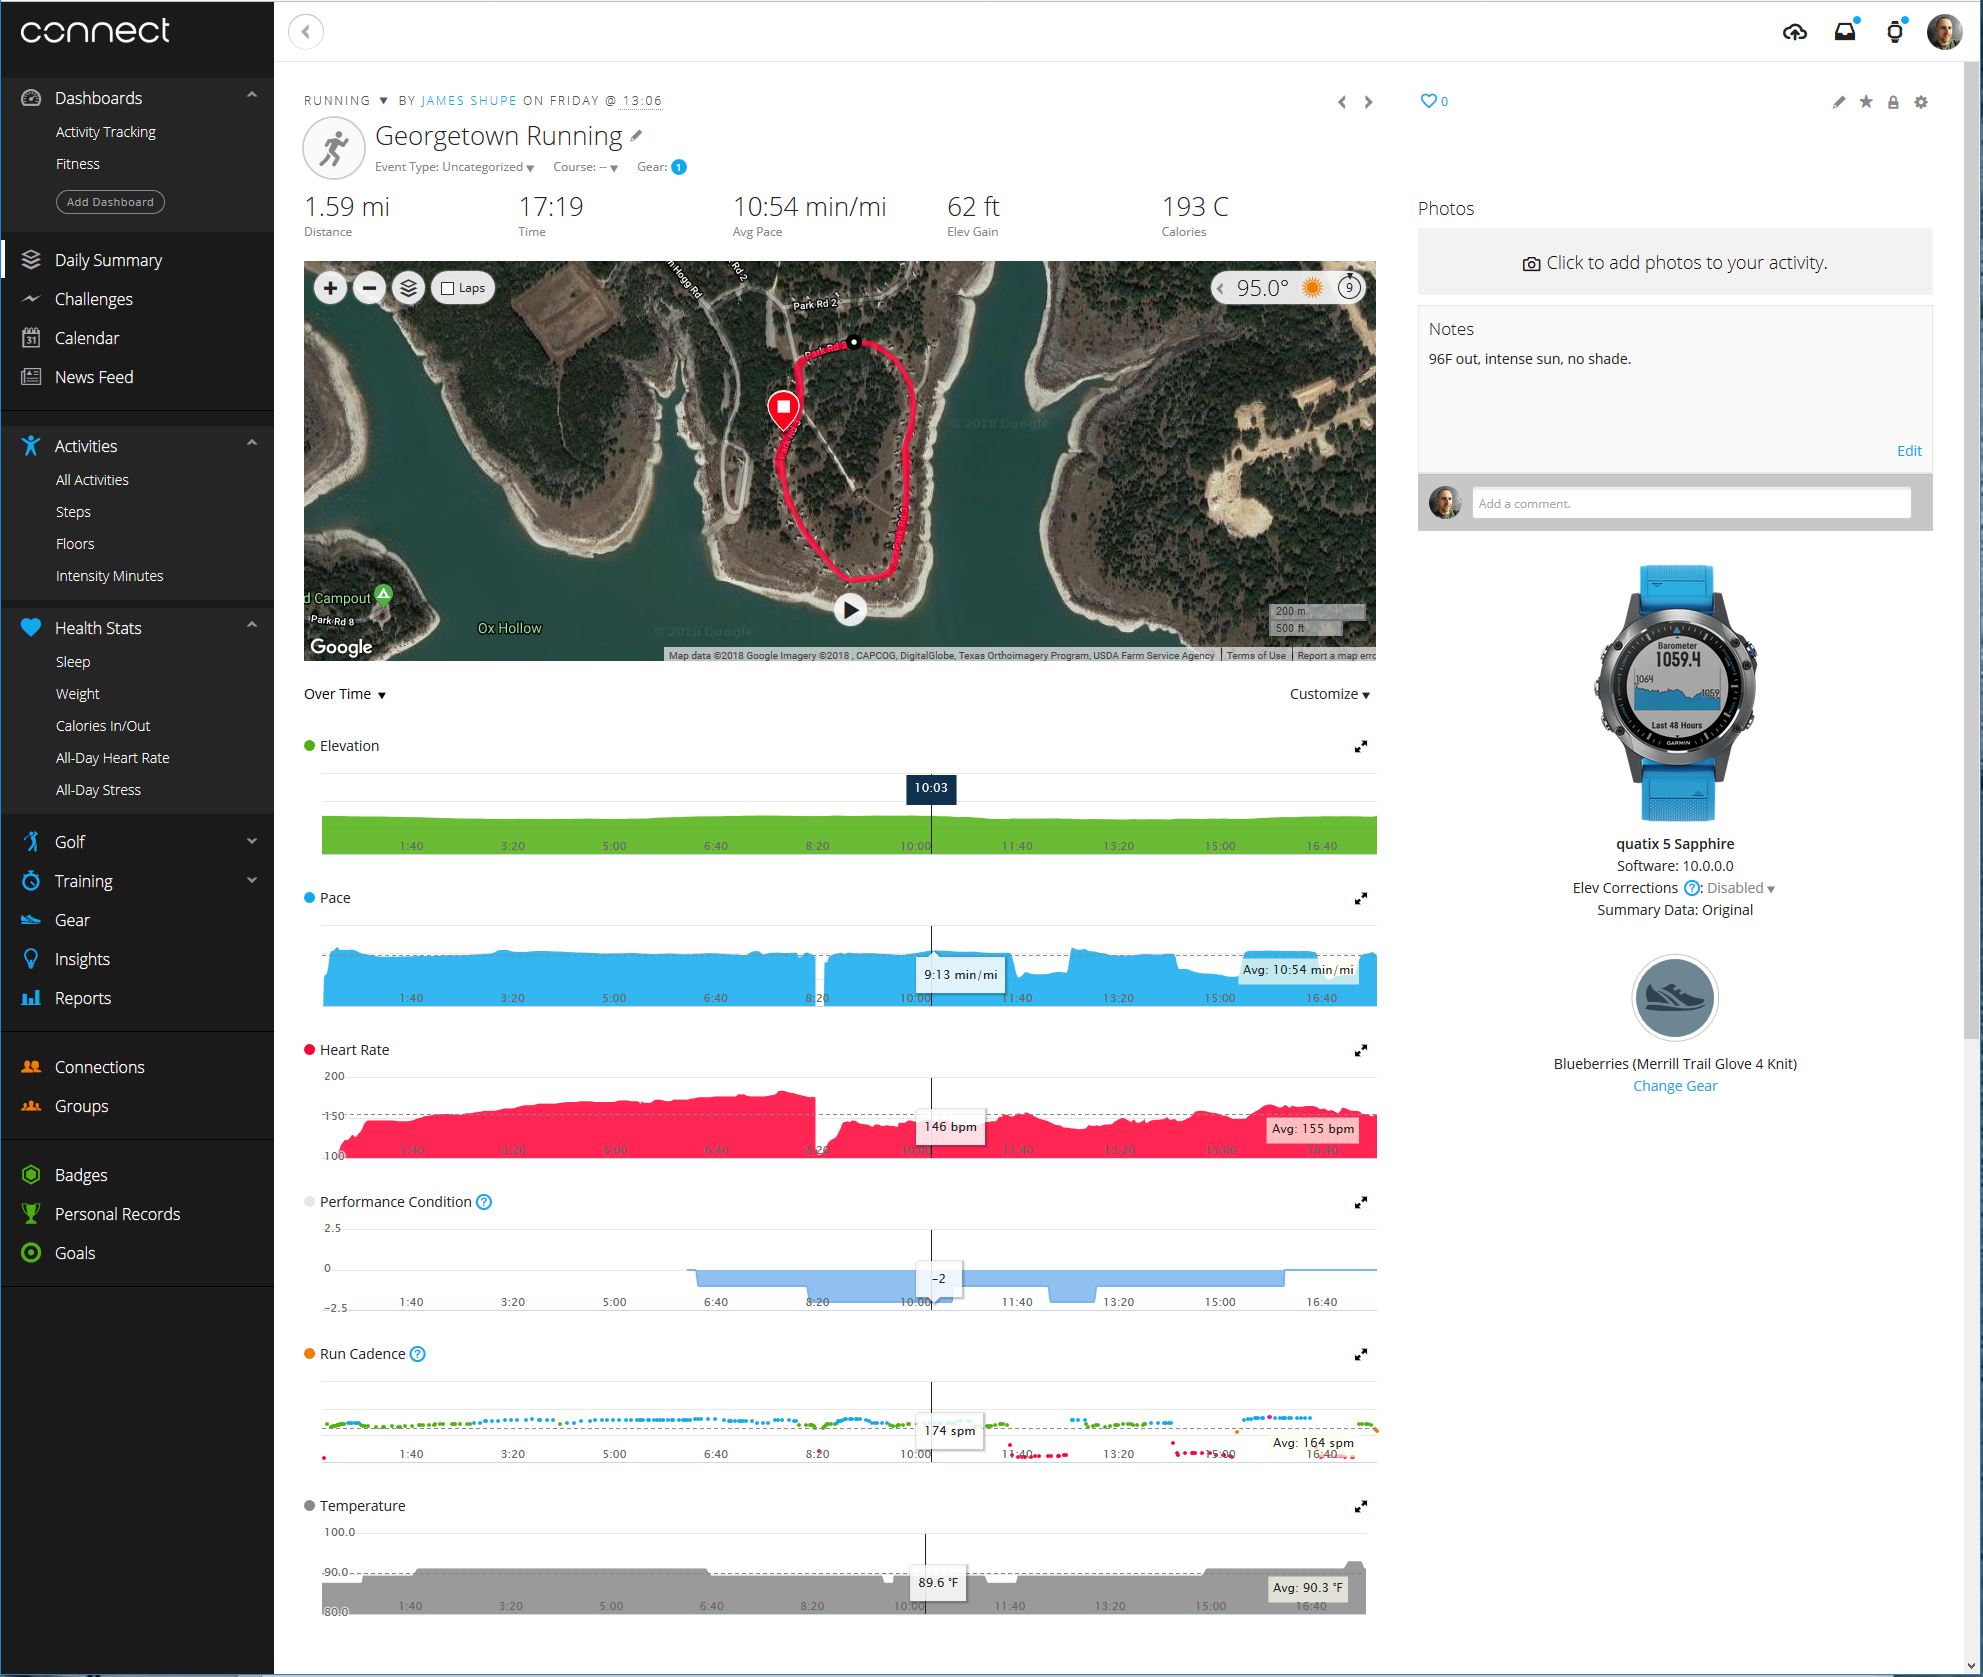Open Challenges in sidebar
This screenshot has width=1983, height=1677.
click(93, 299)
